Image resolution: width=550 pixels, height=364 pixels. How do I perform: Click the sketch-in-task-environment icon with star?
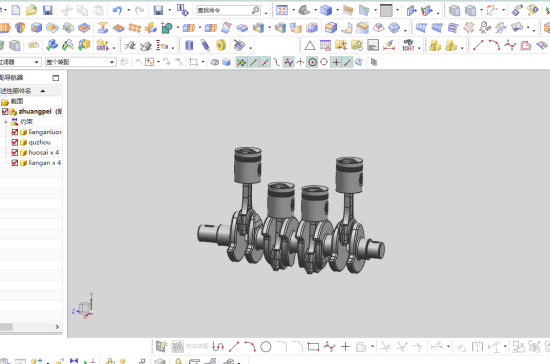161,347
